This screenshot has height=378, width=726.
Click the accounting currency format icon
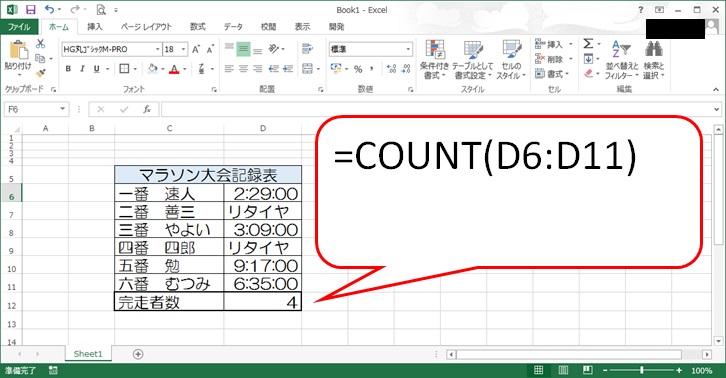pos(336,69)
